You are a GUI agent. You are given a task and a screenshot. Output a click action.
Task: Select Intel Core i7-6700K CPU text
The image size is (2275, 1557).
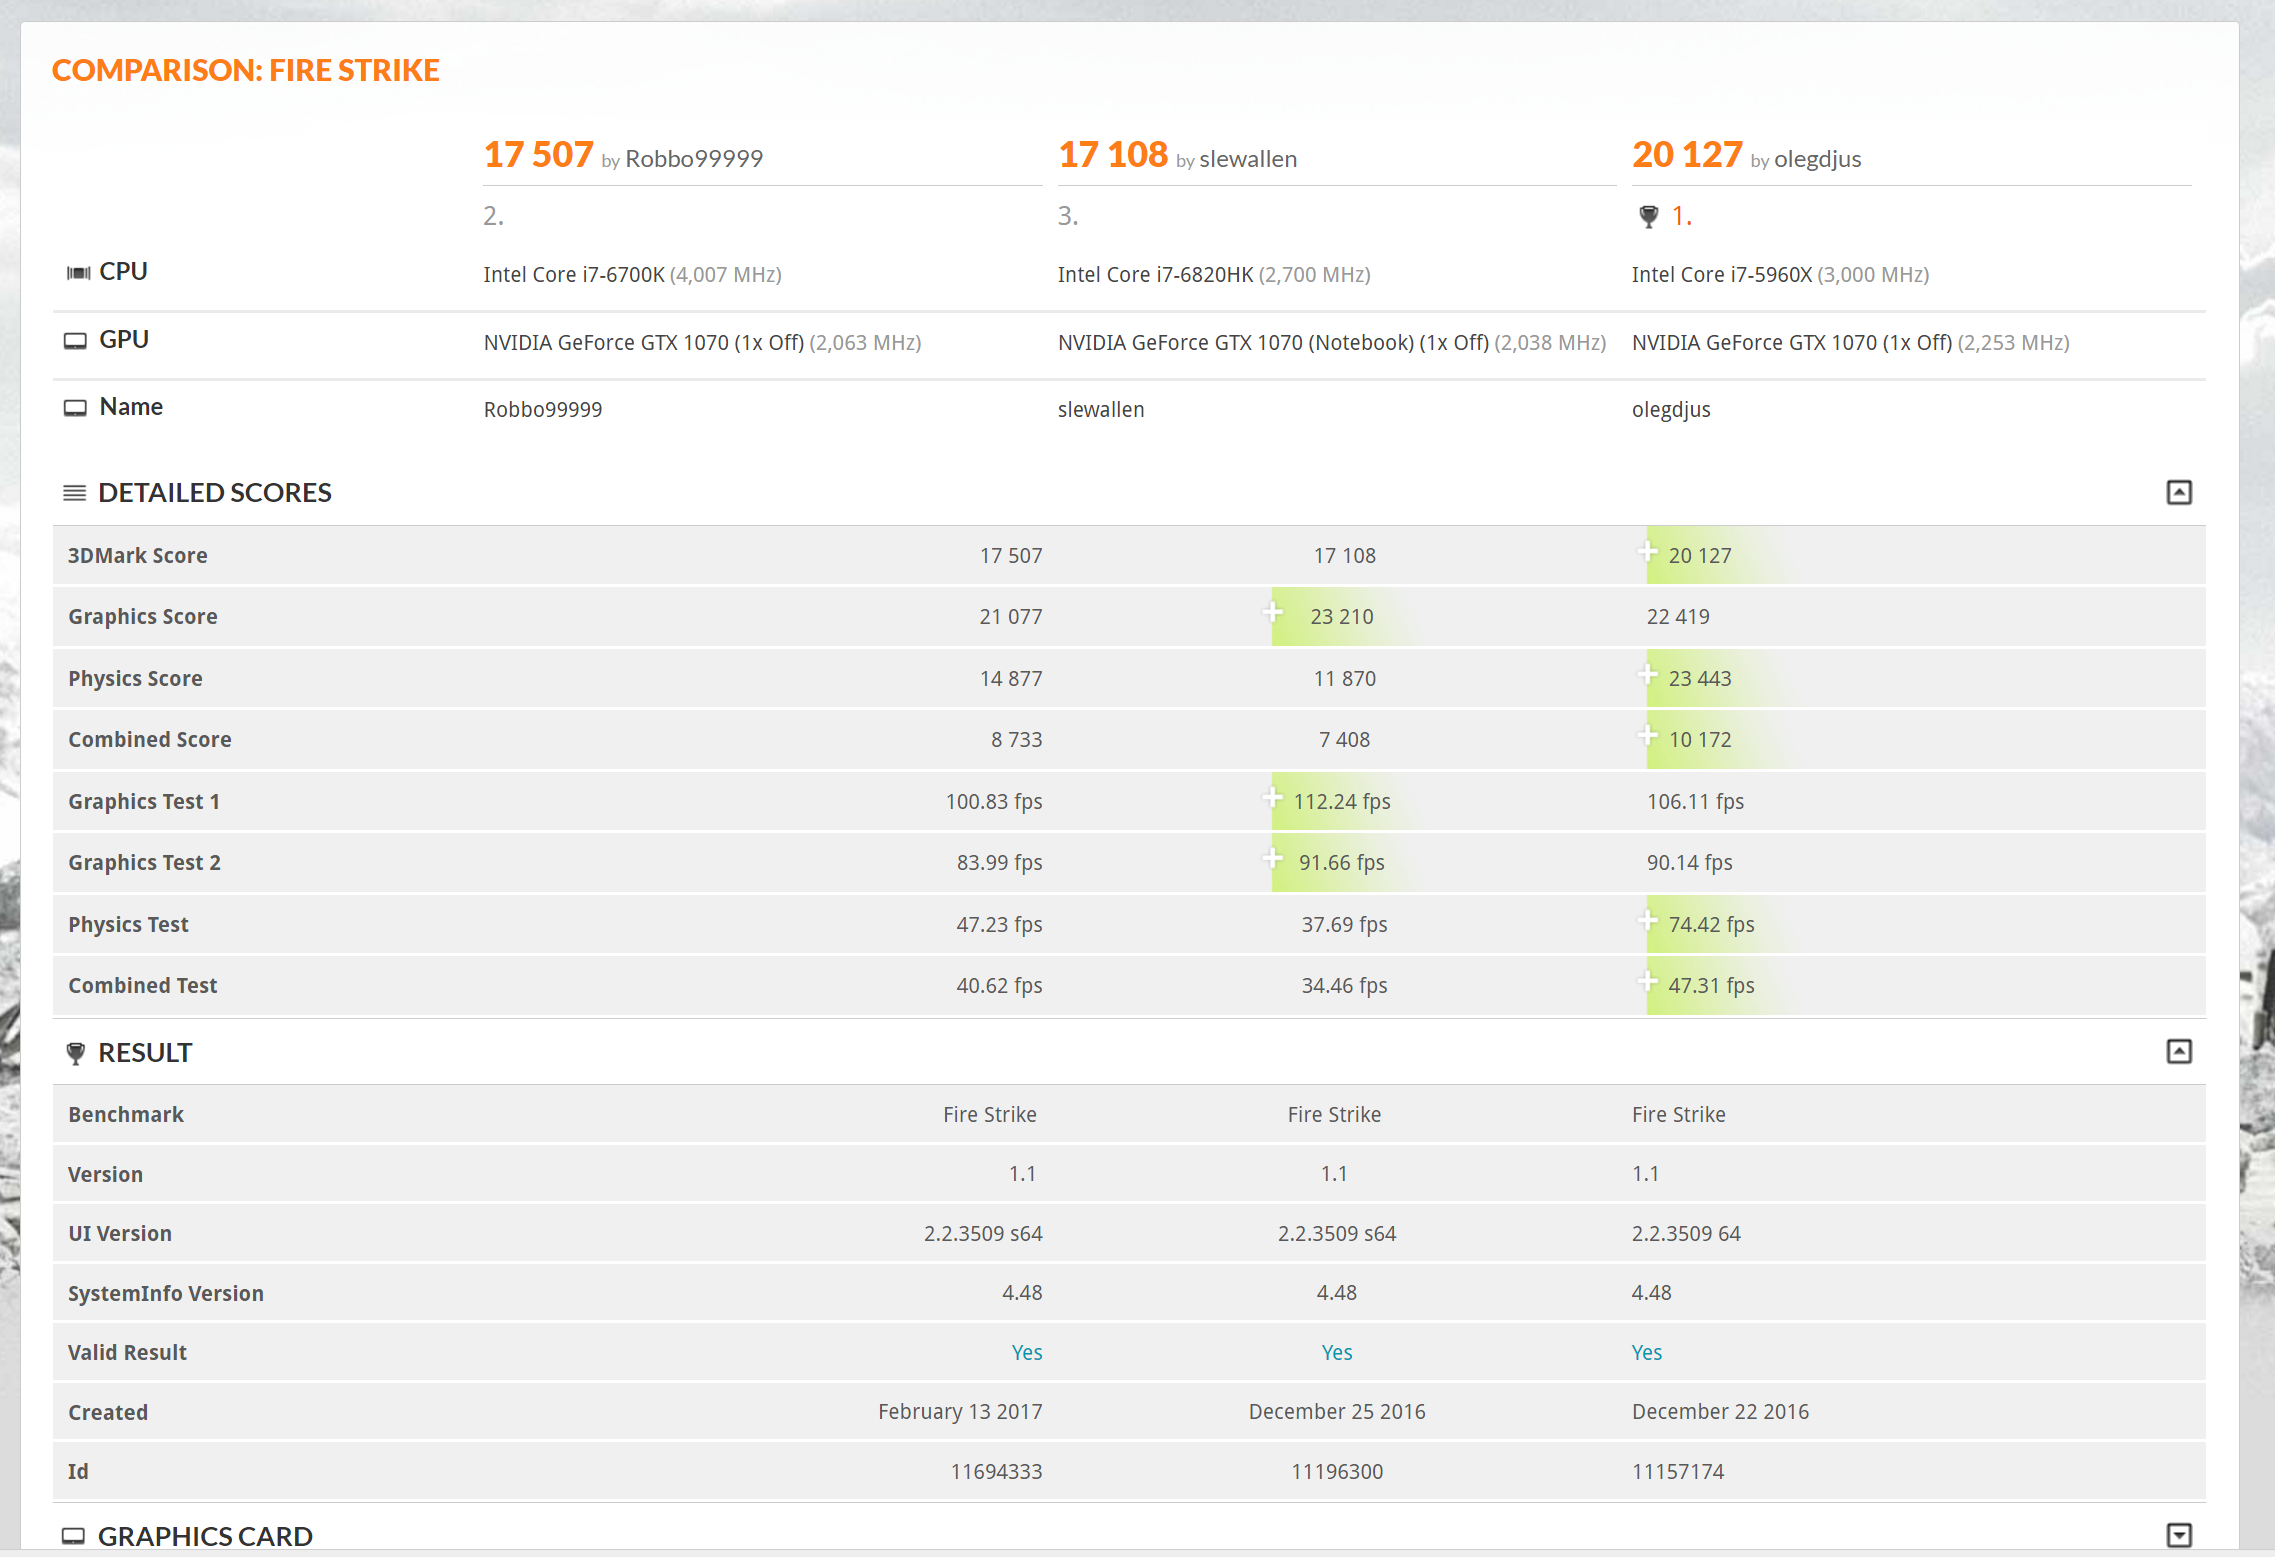click(x=574, y=275)
